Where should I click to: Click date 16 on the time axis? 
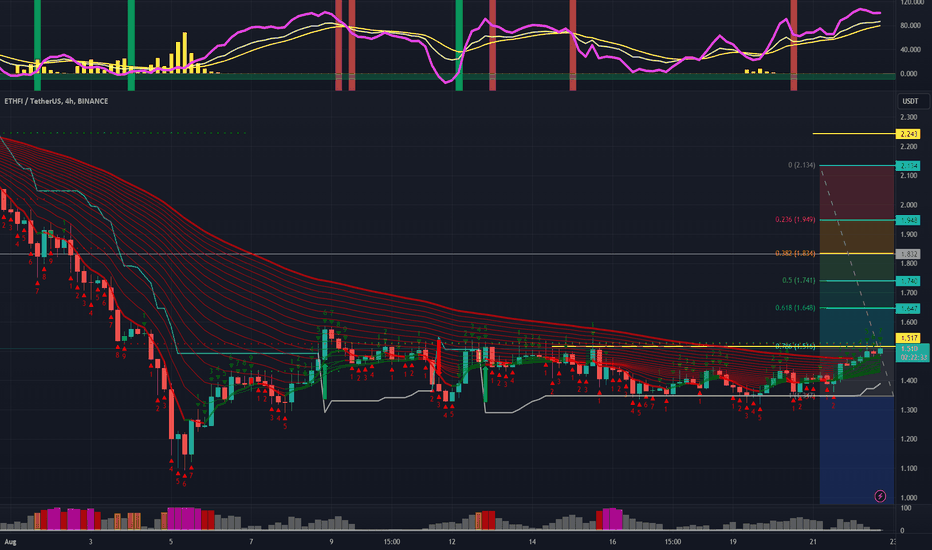(x=612, y=542)
